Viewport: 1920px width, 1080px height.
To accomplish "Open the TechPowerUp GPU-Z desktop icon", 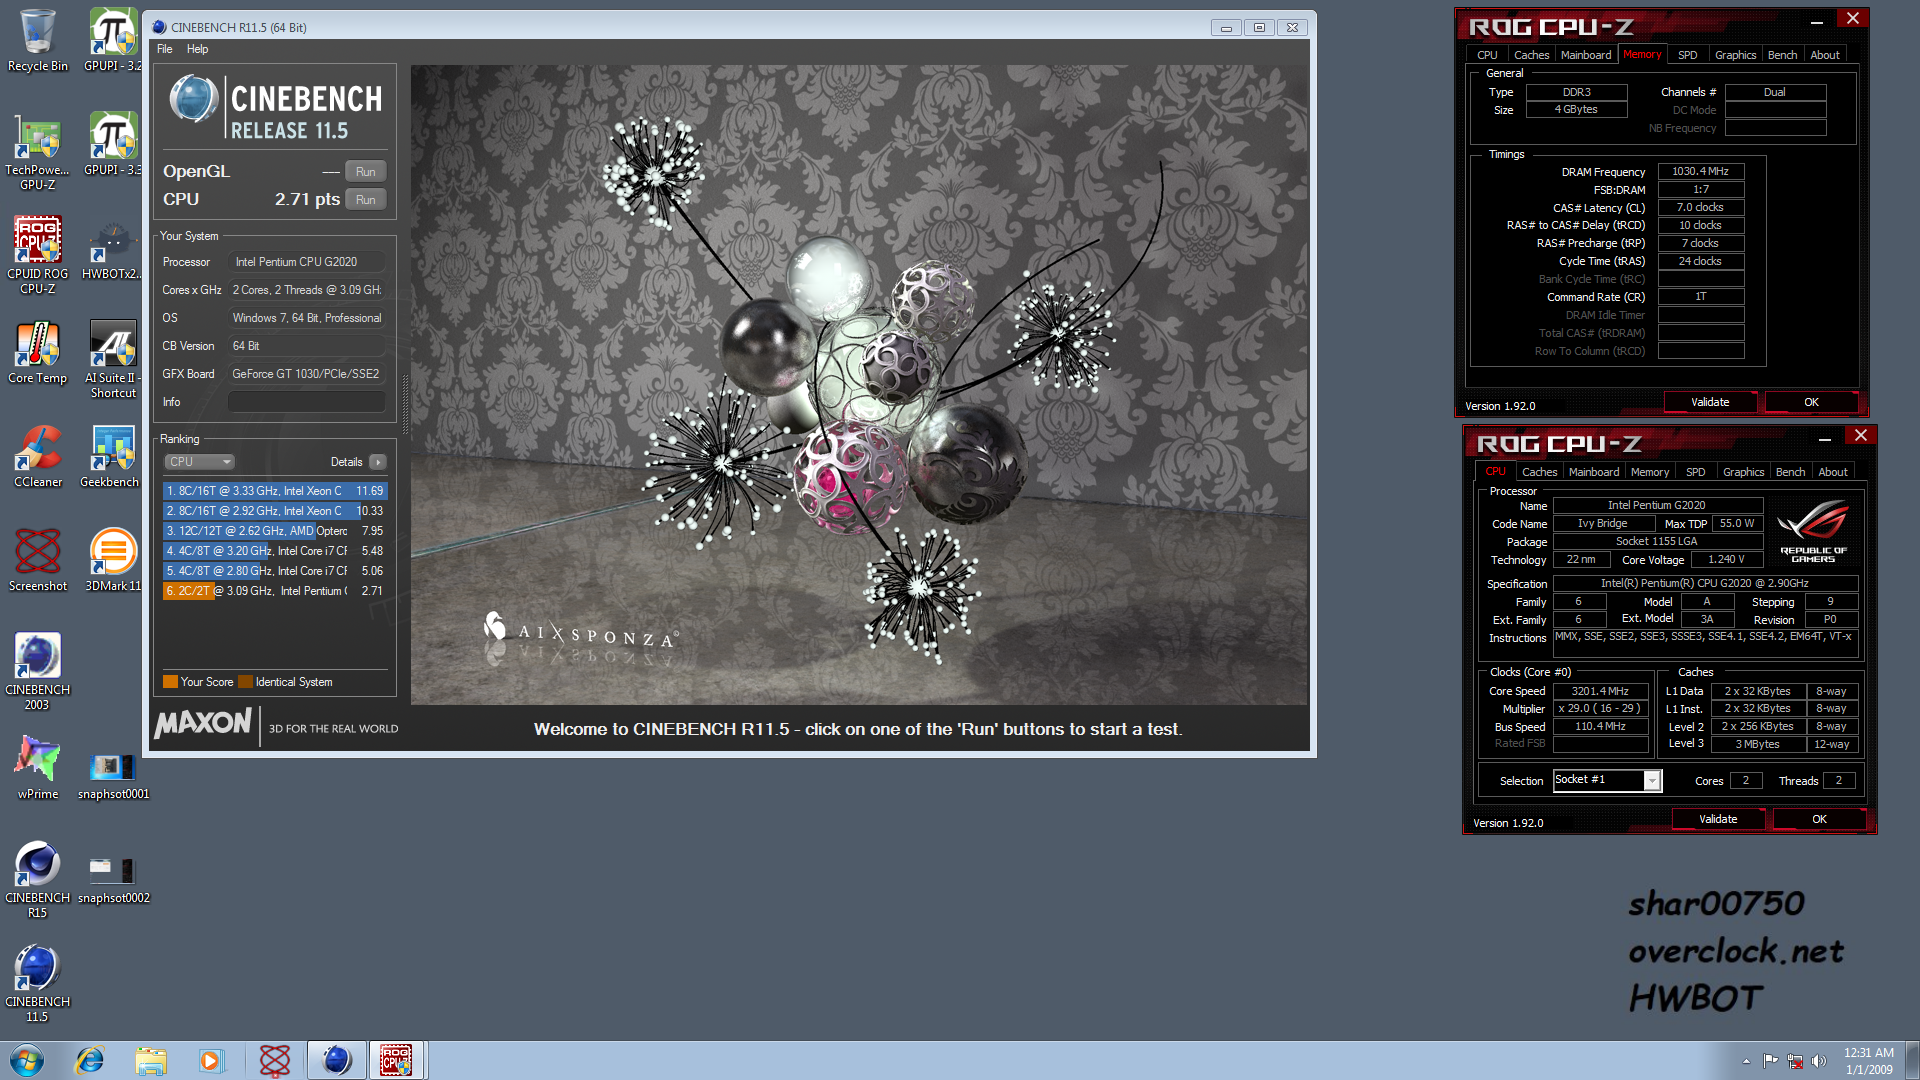I will click(37, 152).
